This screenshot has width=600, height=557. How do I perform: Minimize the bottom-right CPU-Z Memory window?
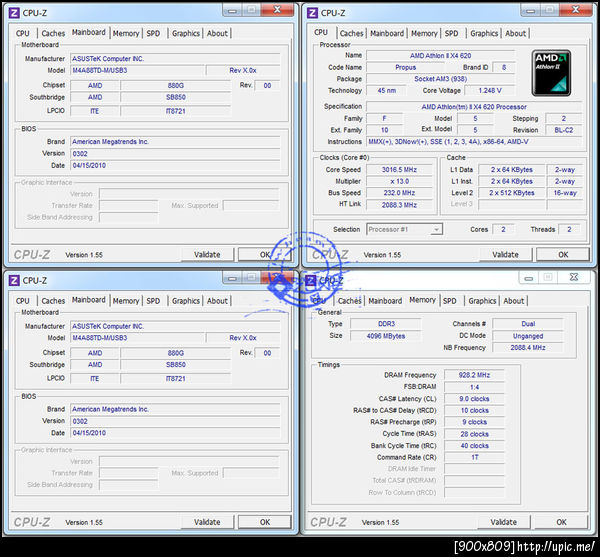(x=529, y=278)
